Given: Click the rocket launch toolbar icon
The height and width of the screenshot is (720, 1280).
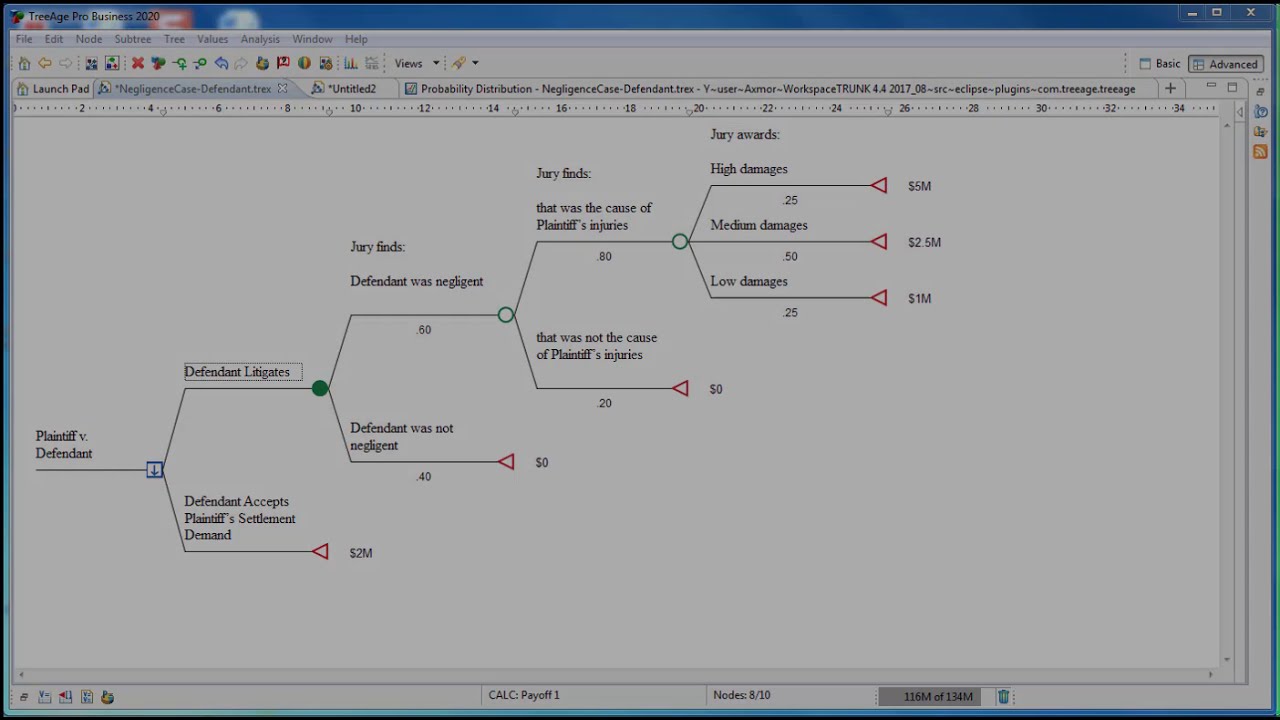Looking at the screenshot, I should (x=459, y=63).
